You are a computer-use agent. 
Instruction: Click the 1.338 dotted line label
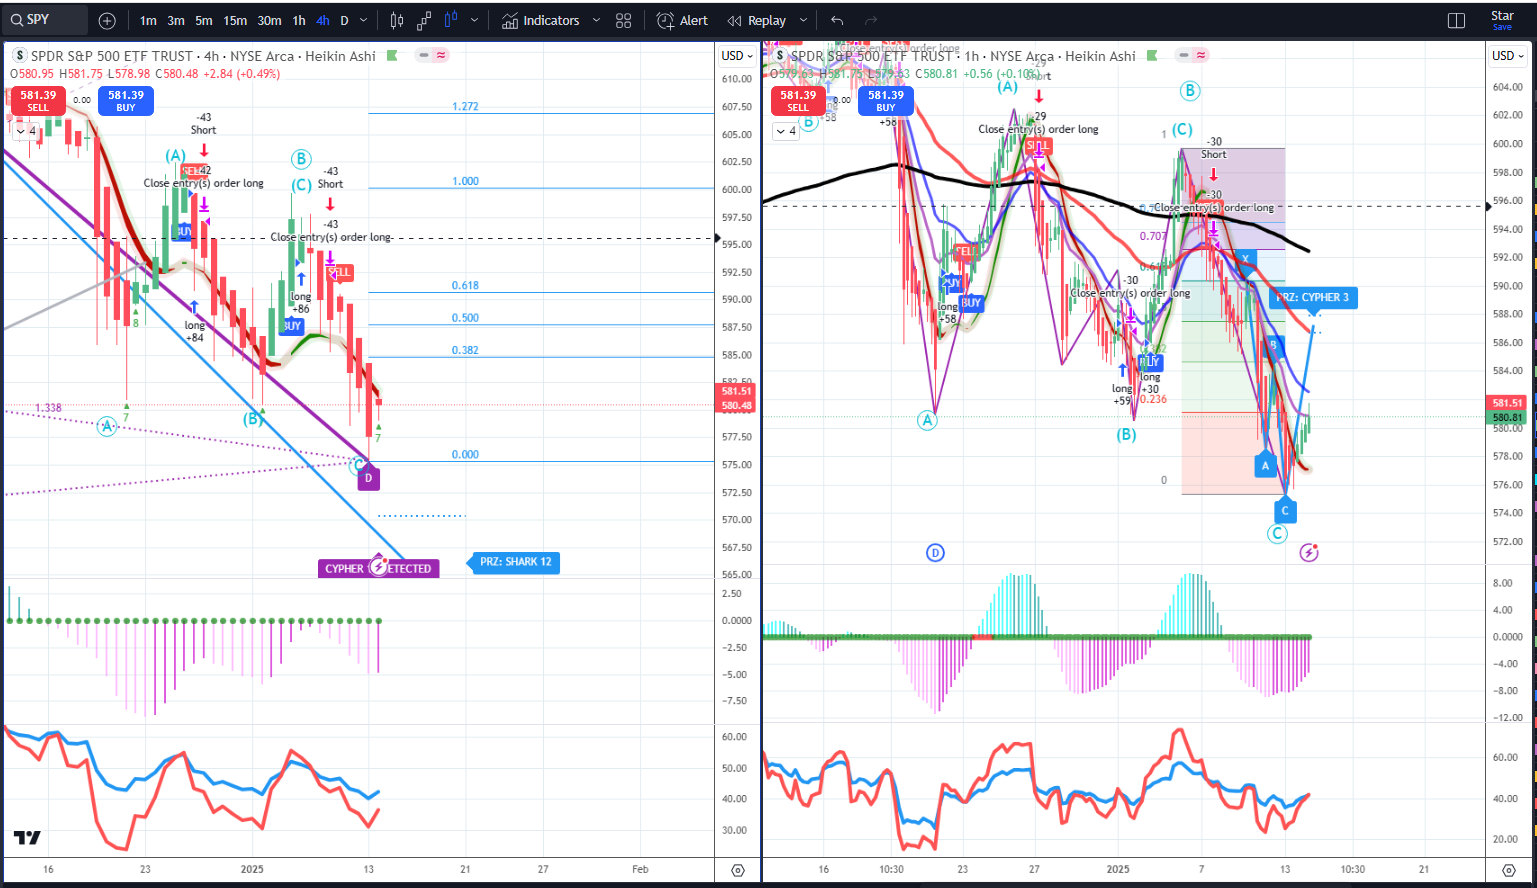[48, 408]
